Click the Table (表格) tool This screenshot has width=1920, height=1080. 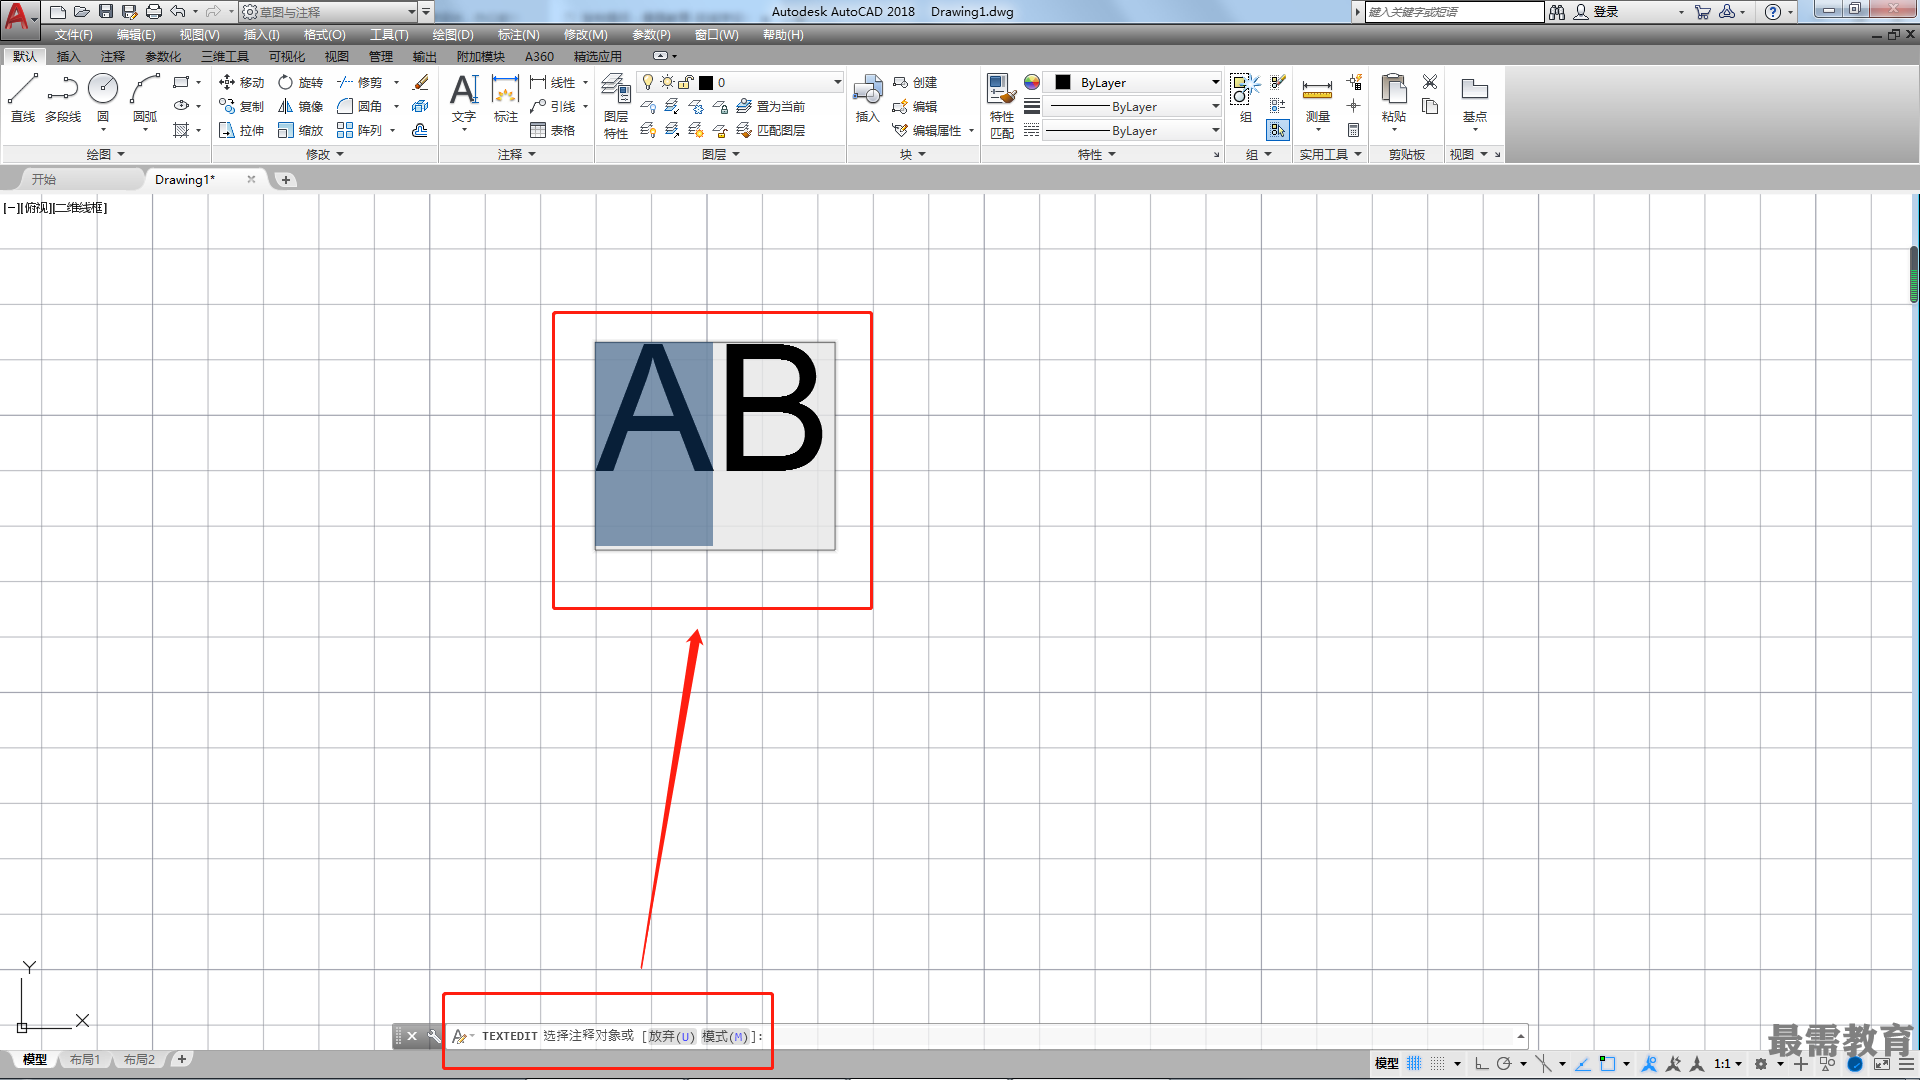tap(553, 130)
